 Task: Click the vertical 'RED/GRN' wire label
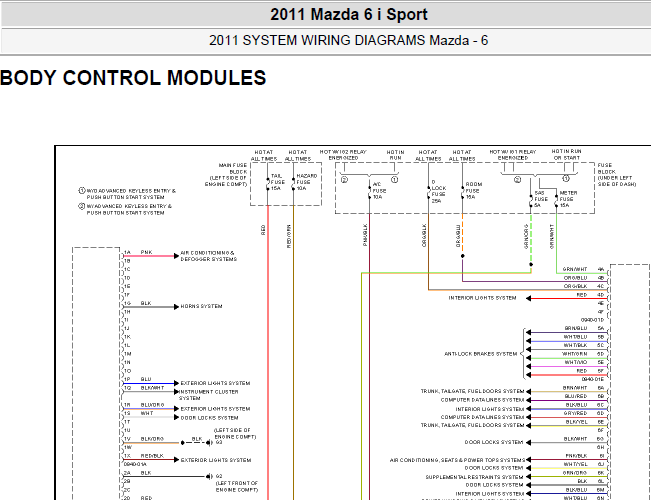[x=289, y=236]
